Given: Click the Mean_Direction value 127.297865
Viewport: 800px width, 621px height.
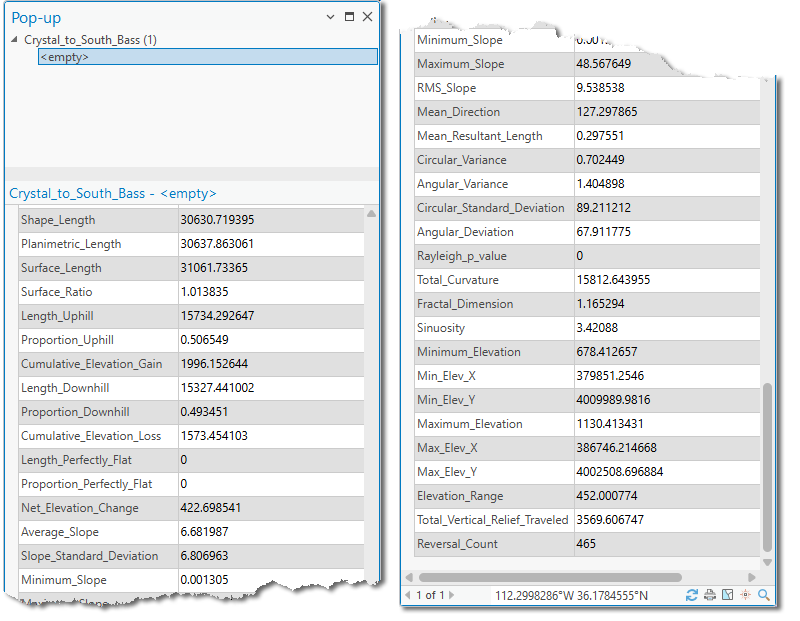Looking at the screenshot, I should pyautogui.click(x=607, y=112).
